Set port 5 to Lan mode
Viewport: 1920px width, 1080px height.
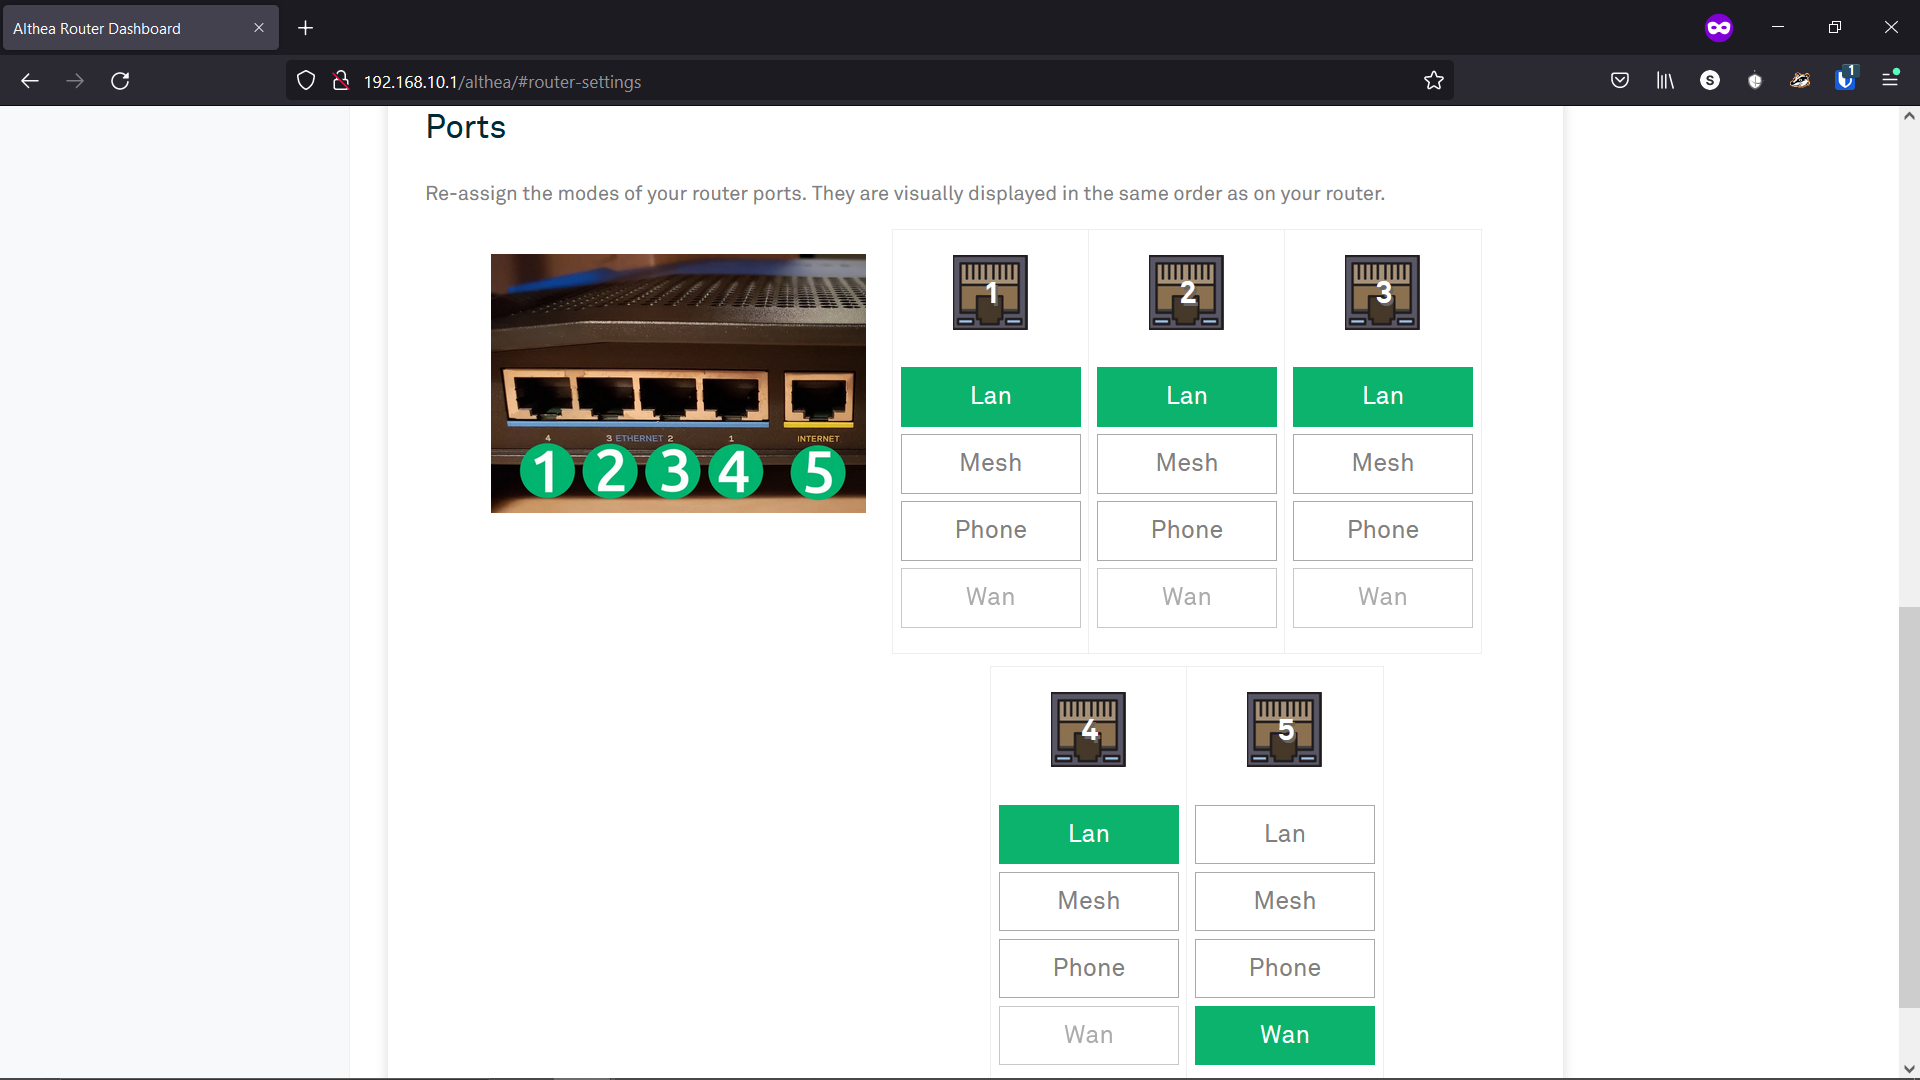1284,835
